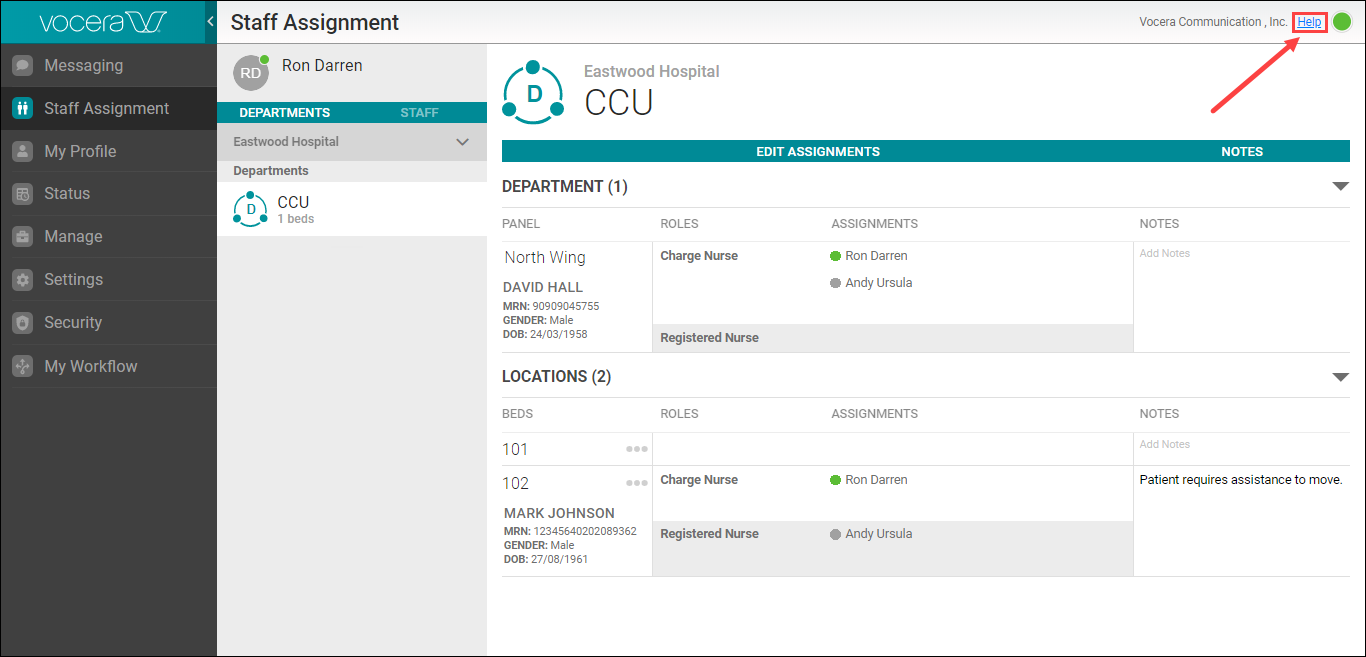Click the Security shield icon
The image size is (1366, 657).
point(22,323)
